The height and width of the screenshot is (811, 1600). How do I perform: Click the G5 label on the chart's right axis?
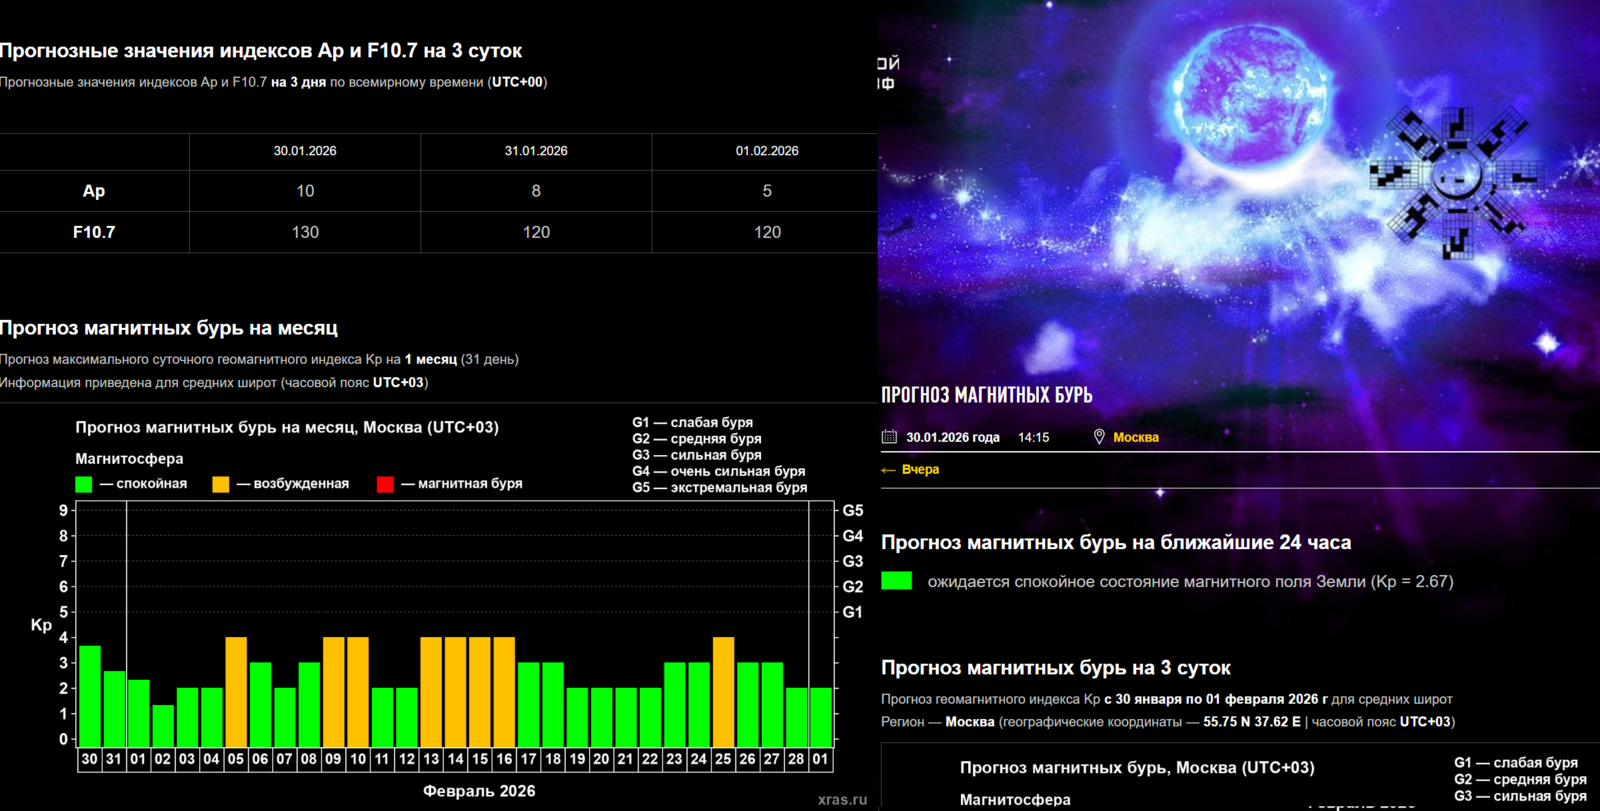(852, 510)
